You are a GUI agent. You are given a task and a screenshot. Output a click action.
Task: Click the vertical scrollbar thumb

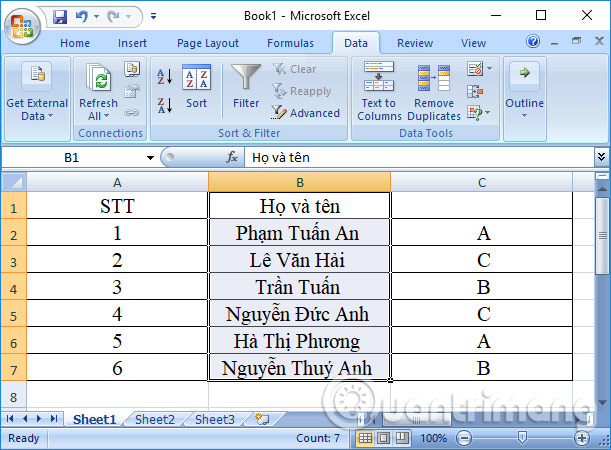click(x=602, y=235)
